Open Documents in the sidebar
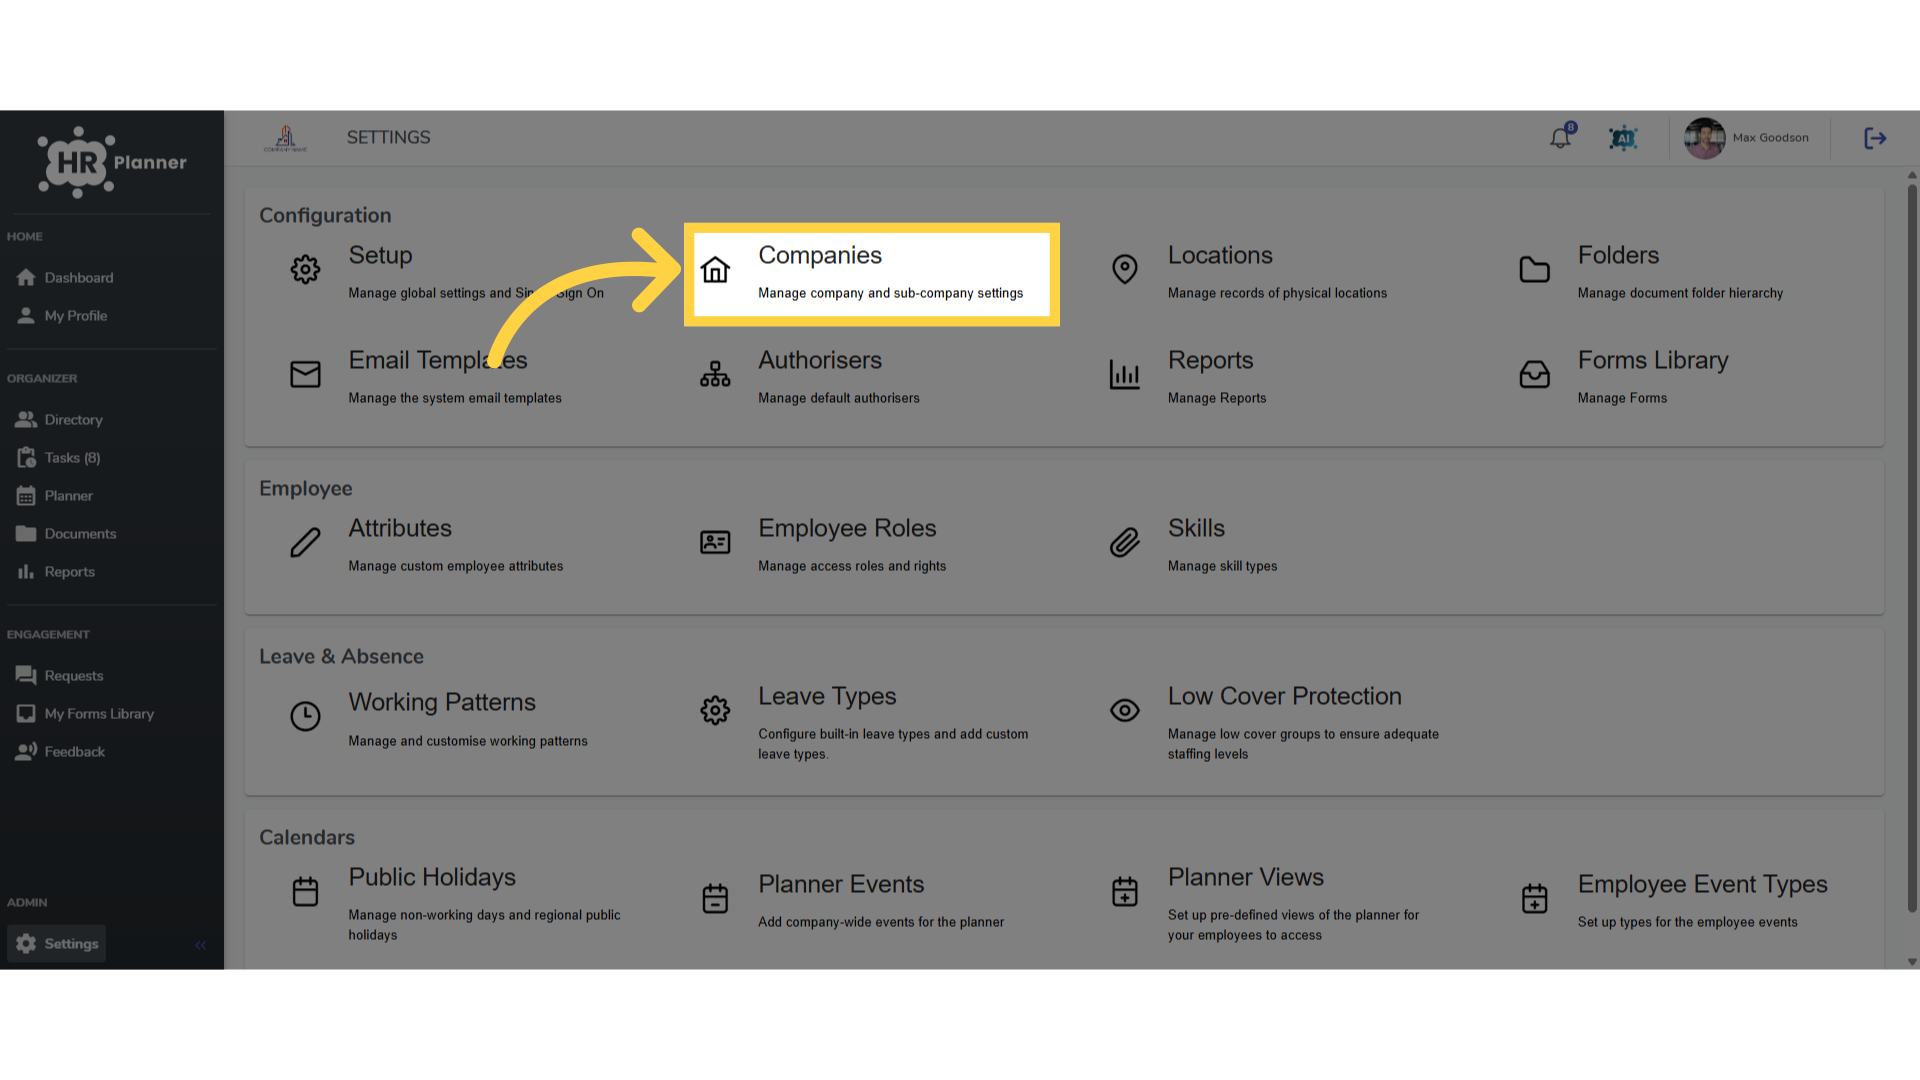Viewport: 1920px width, 1080px height. tap(66, 534)
